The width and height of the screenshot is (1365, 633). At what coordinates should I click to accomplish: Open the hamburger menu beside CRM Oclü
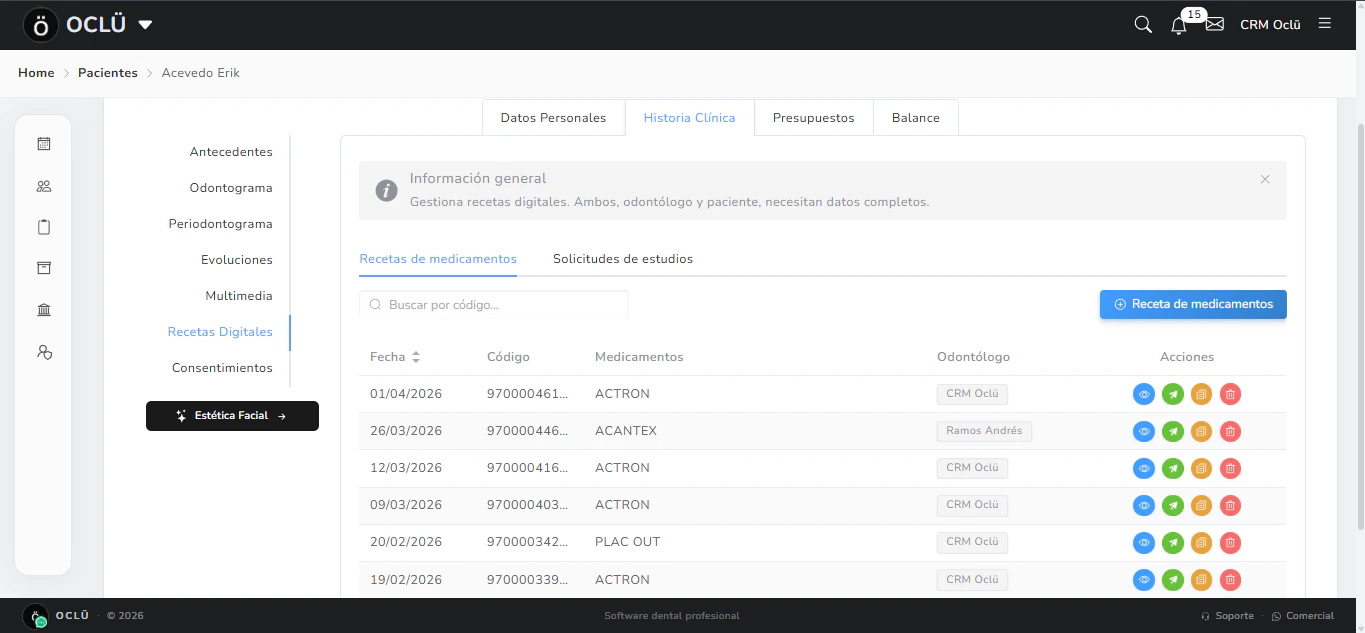pos(1325,23)
